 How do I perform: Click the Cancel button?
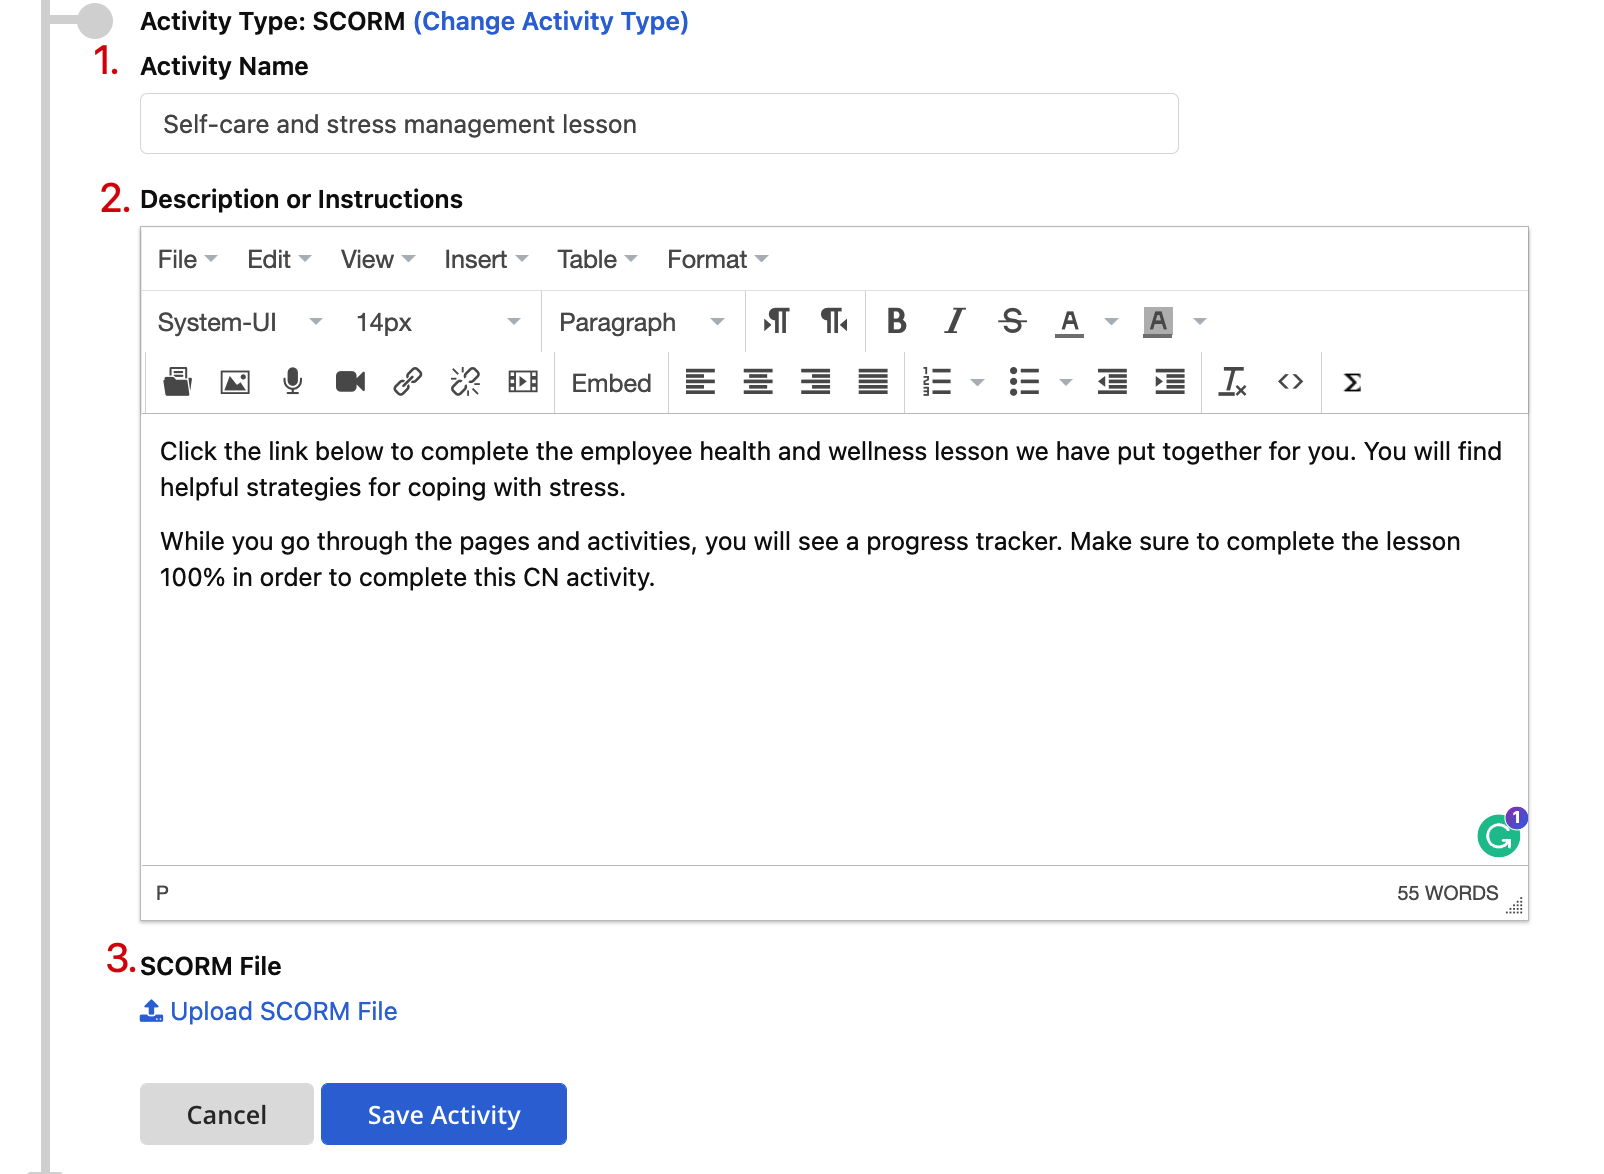tap(227, 1114)
